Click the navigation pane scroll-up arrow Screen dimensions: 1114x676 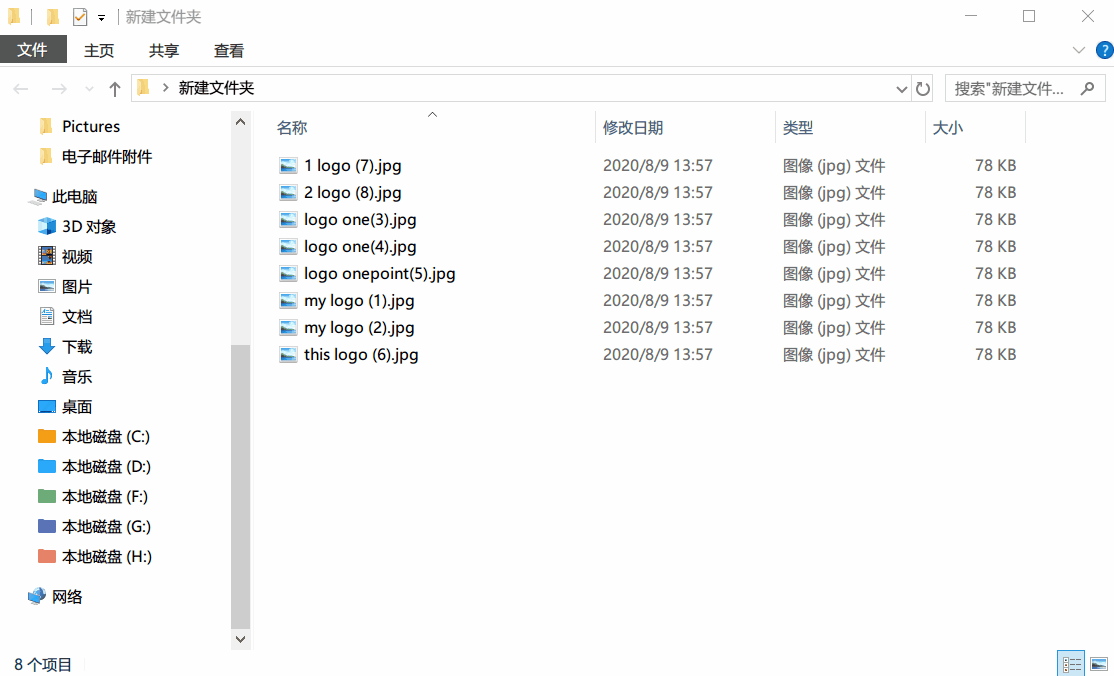tap(240, 122)
